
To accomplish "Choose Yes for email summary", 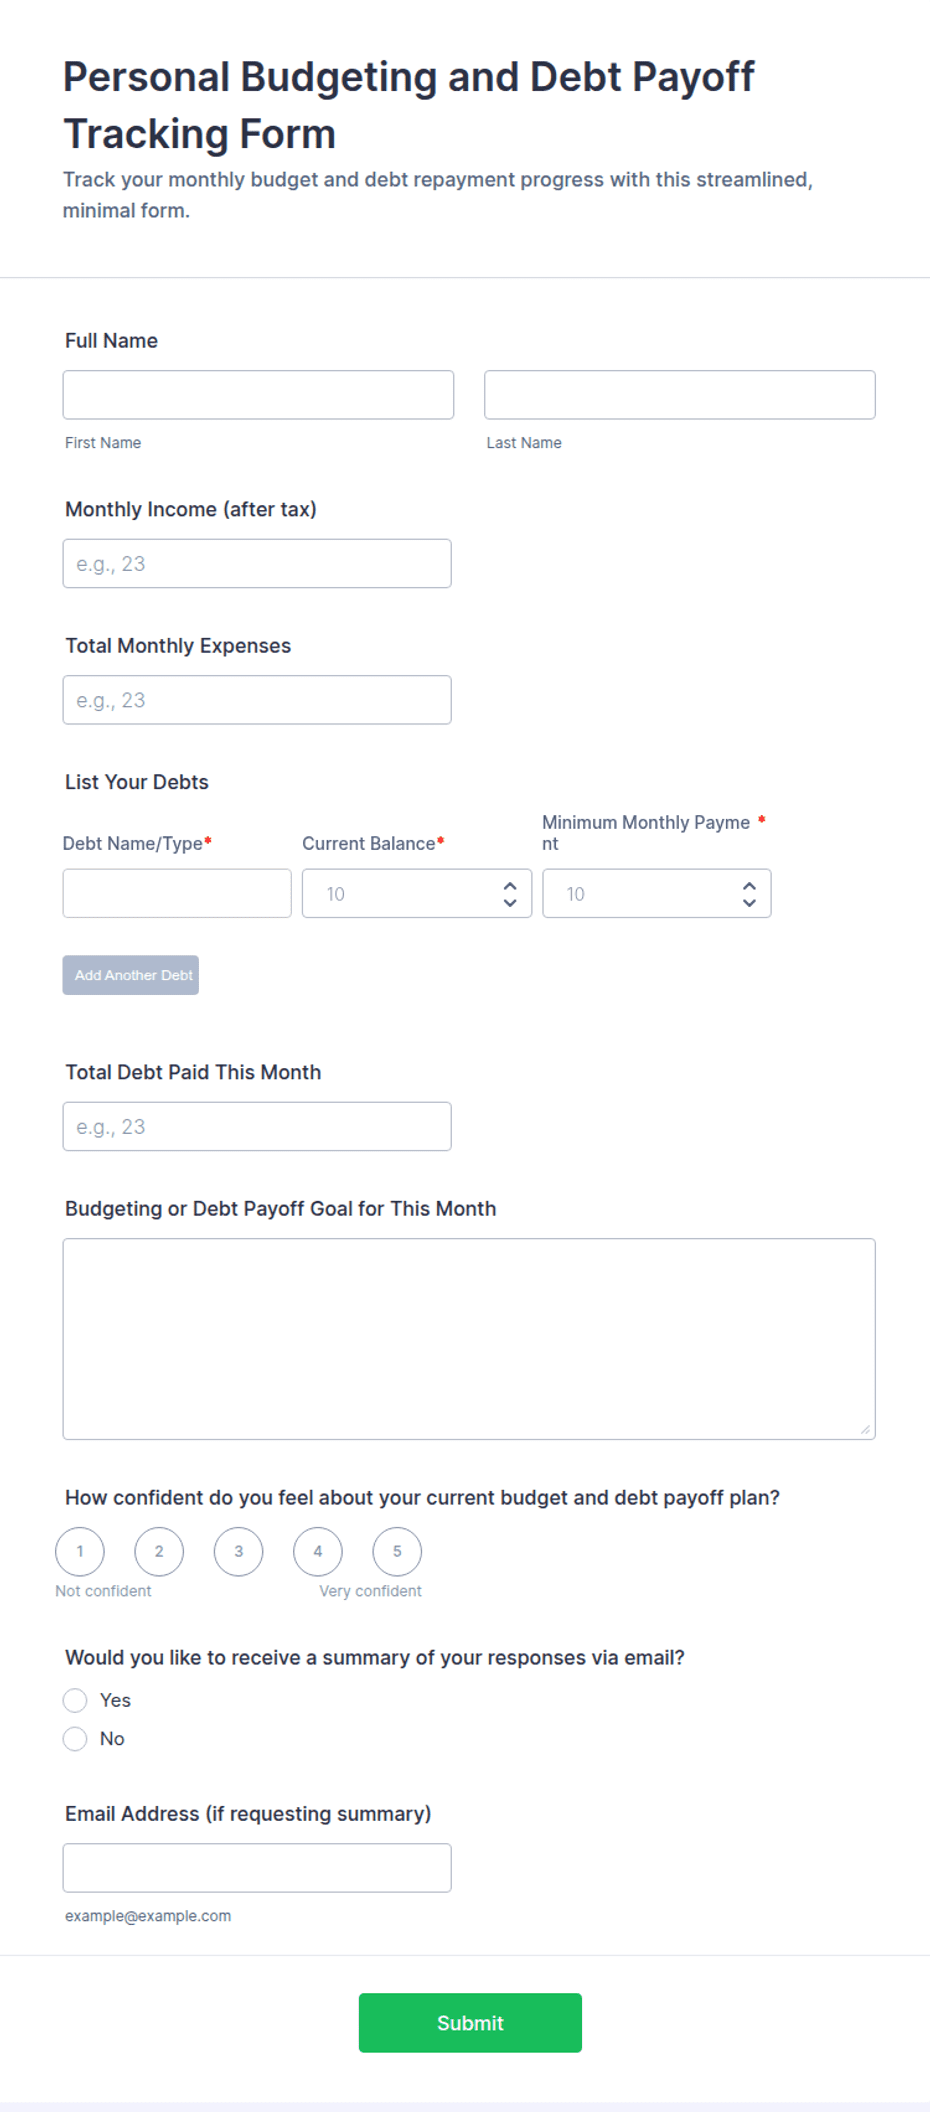I will [75, 1700].
